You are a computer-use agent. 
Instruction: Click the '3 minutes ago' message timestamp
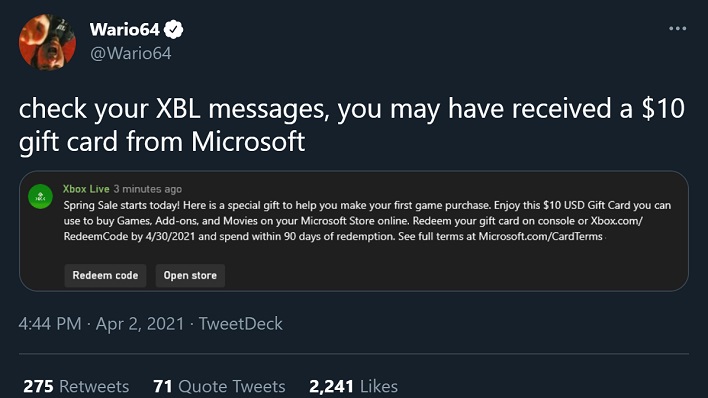tap(148, 189)
